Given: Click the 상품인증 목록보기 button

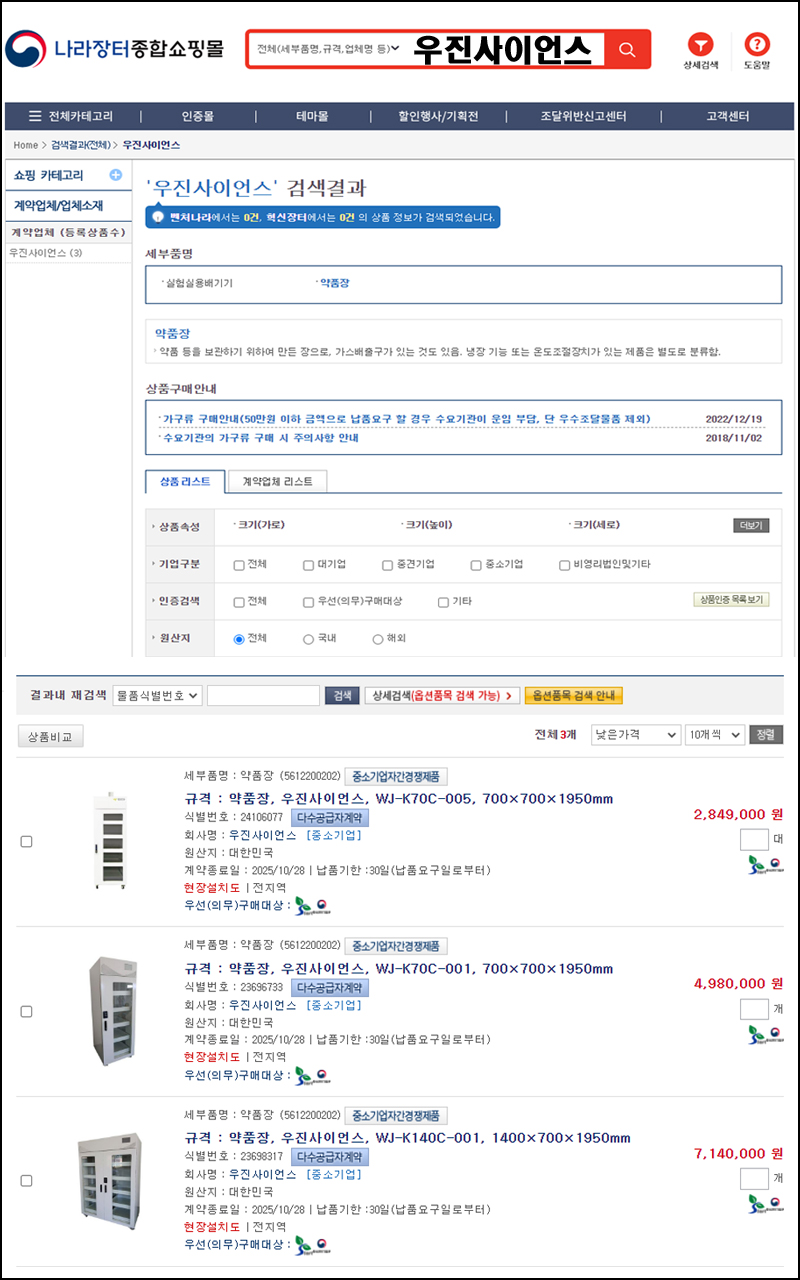Looking at the screenshot, I should (x=731, y=600).
